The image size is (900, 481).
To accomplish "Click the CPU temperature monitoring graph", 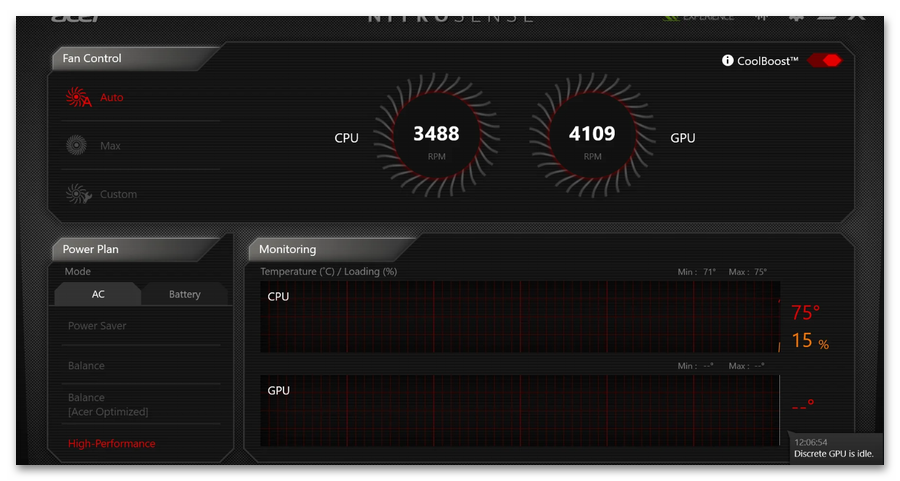I will pyautogui.click(x=519, y=317).
